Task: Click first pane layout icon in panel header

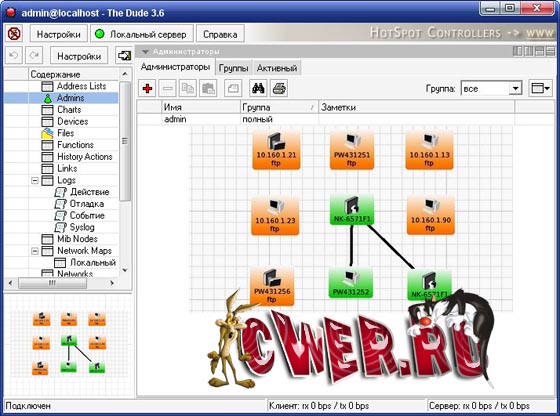Action: click(x=517, y=51)
